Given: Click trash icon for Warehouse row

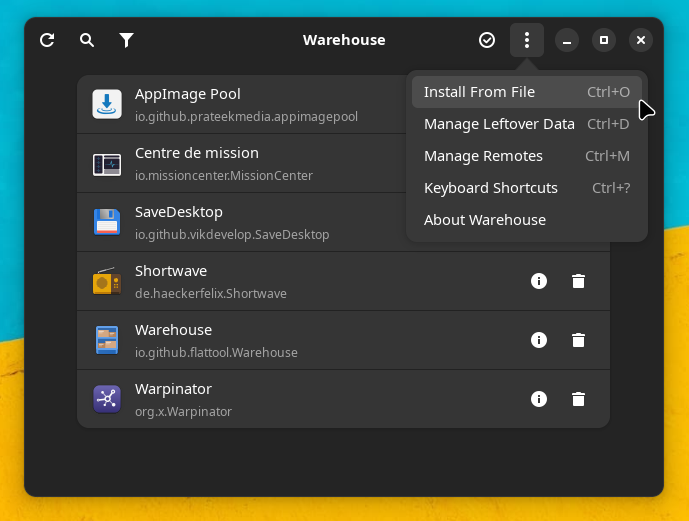Looking at the screenshot, I should (x=578, y=340).
